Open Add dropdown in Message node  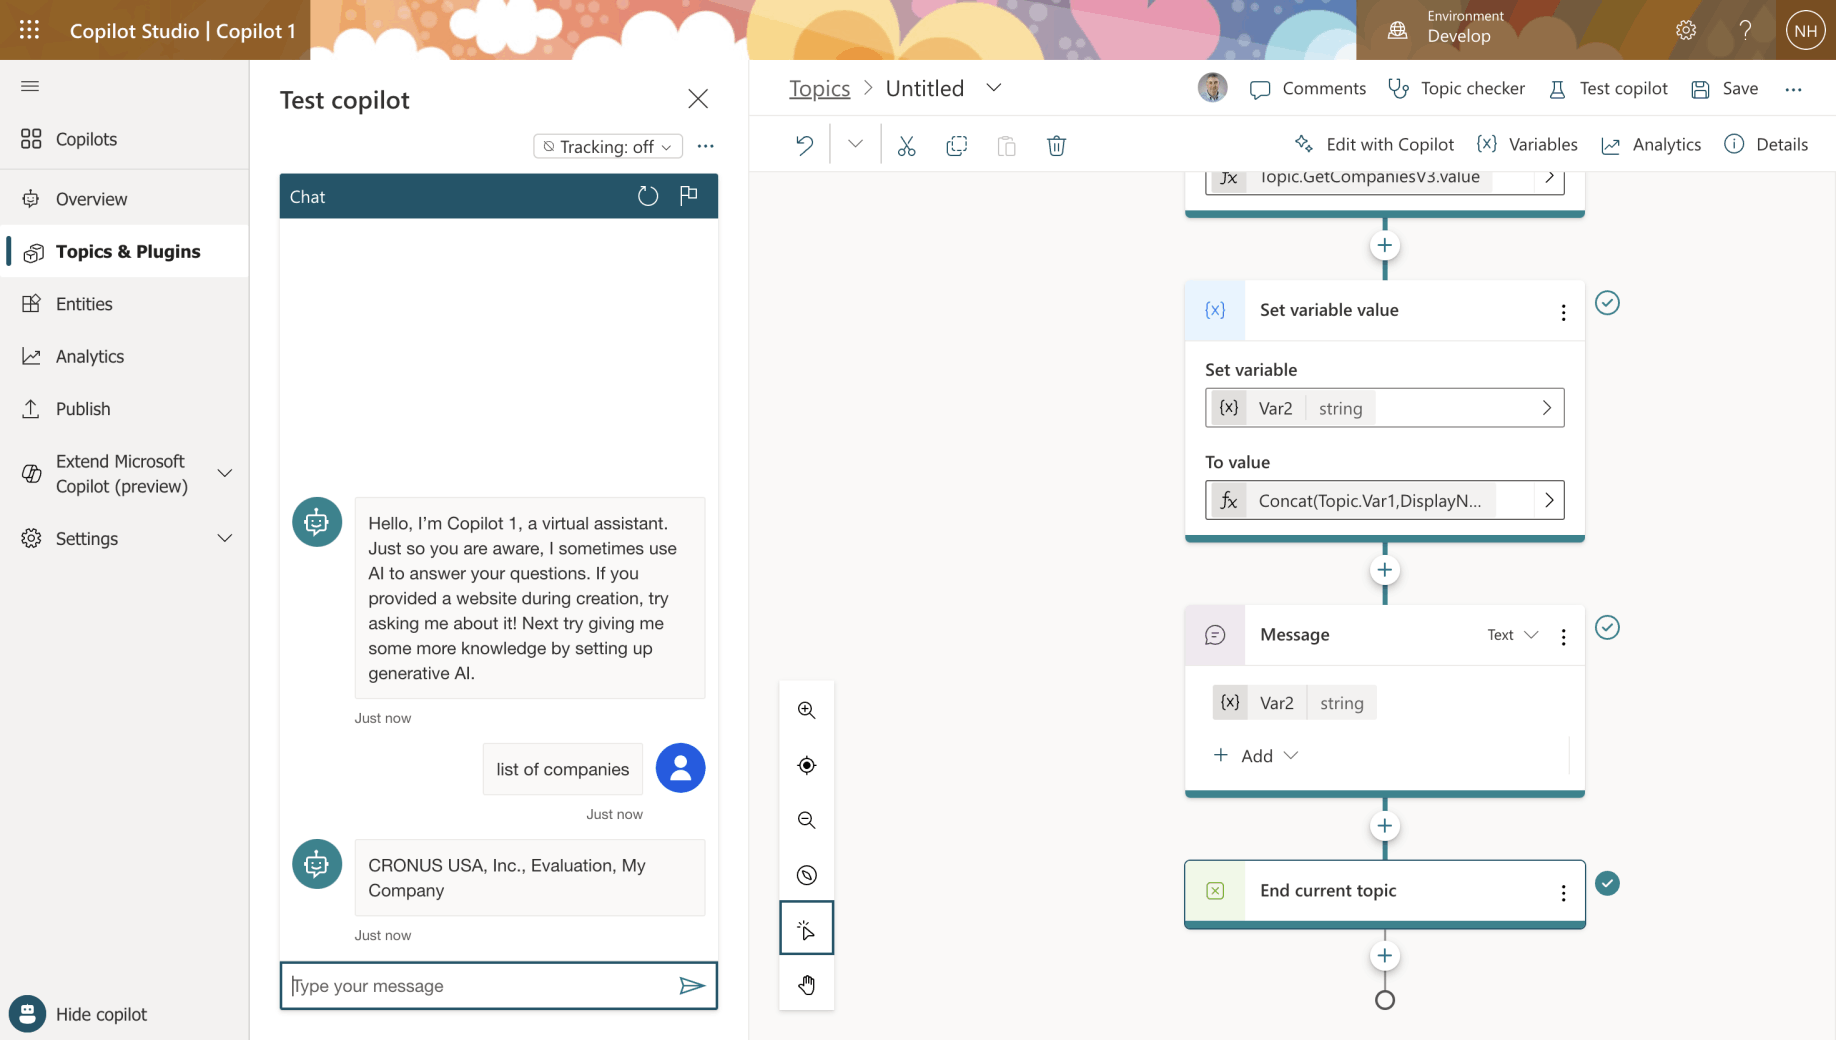tap(1255, 756)
